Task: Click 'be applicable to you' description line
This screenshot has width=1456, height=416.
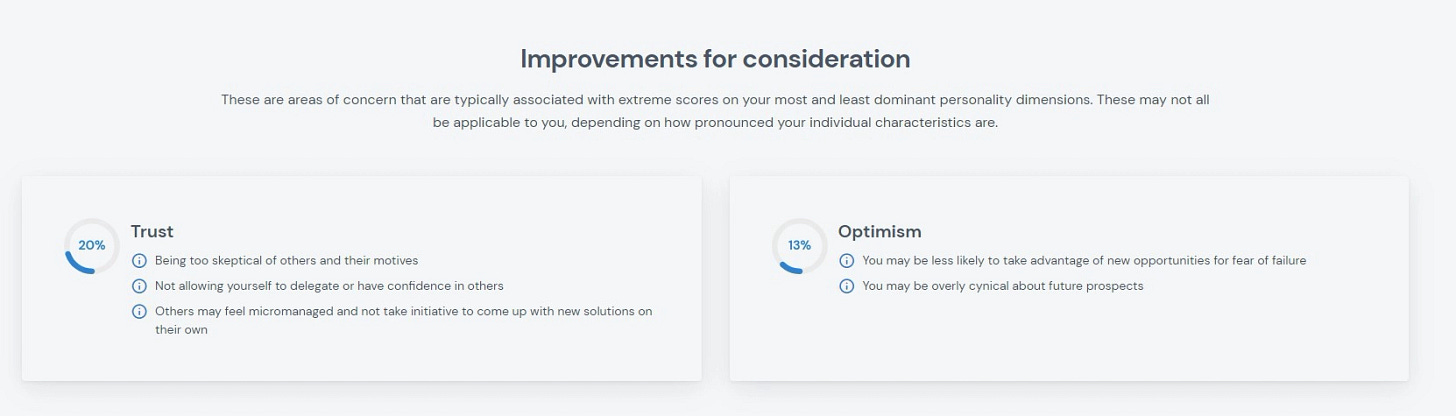Action: click(x=715, y=123)
